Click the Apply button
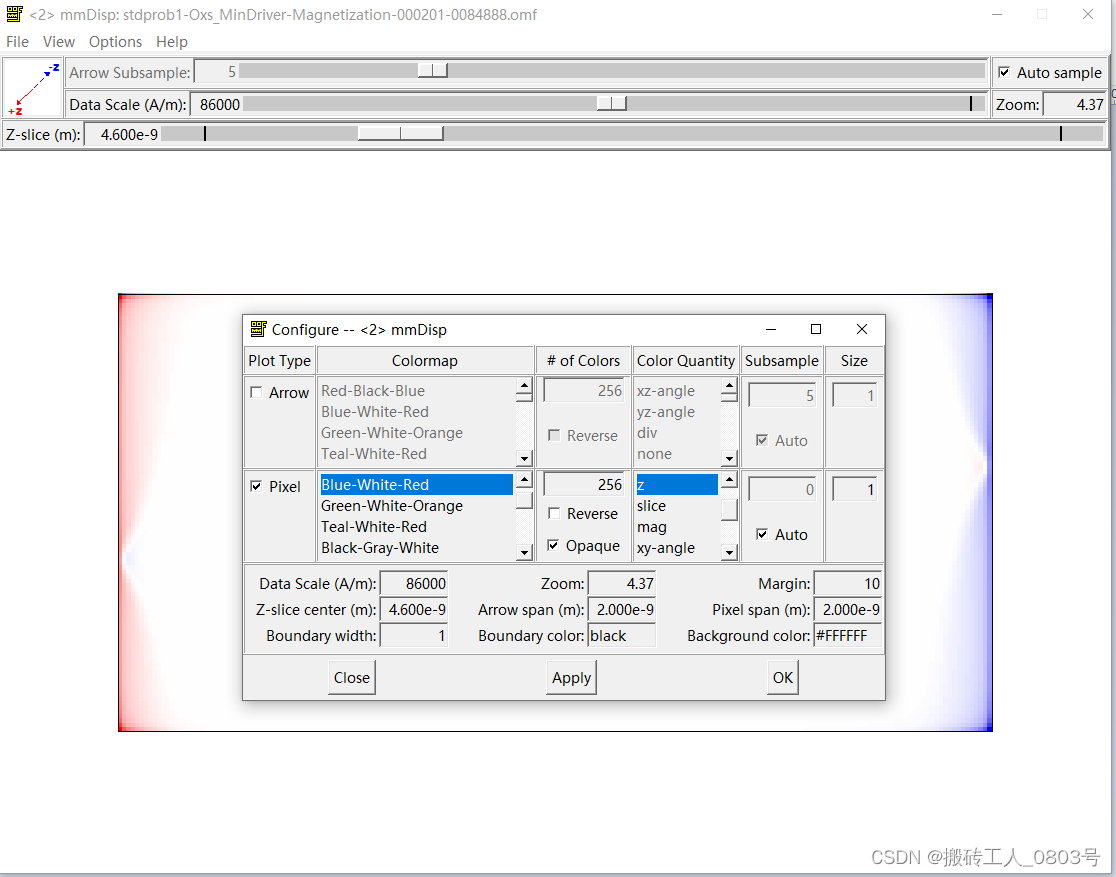The height and width of the screenshot is (877, 1116). (x=572, y=677)
